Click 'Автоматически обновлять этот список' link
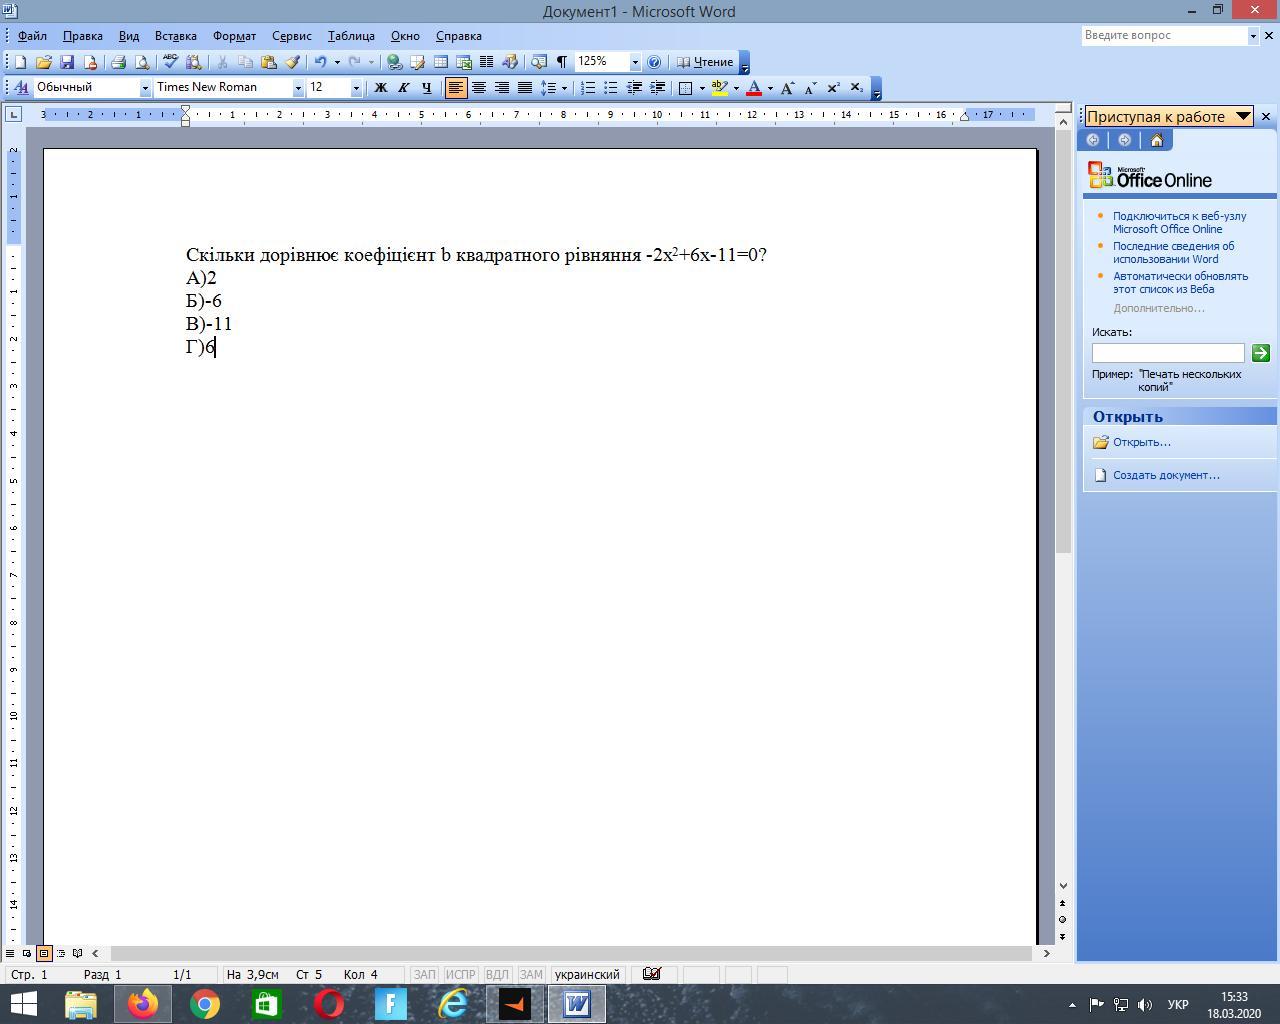The image size is (1280, 1024). click(x=1180, y=282)
